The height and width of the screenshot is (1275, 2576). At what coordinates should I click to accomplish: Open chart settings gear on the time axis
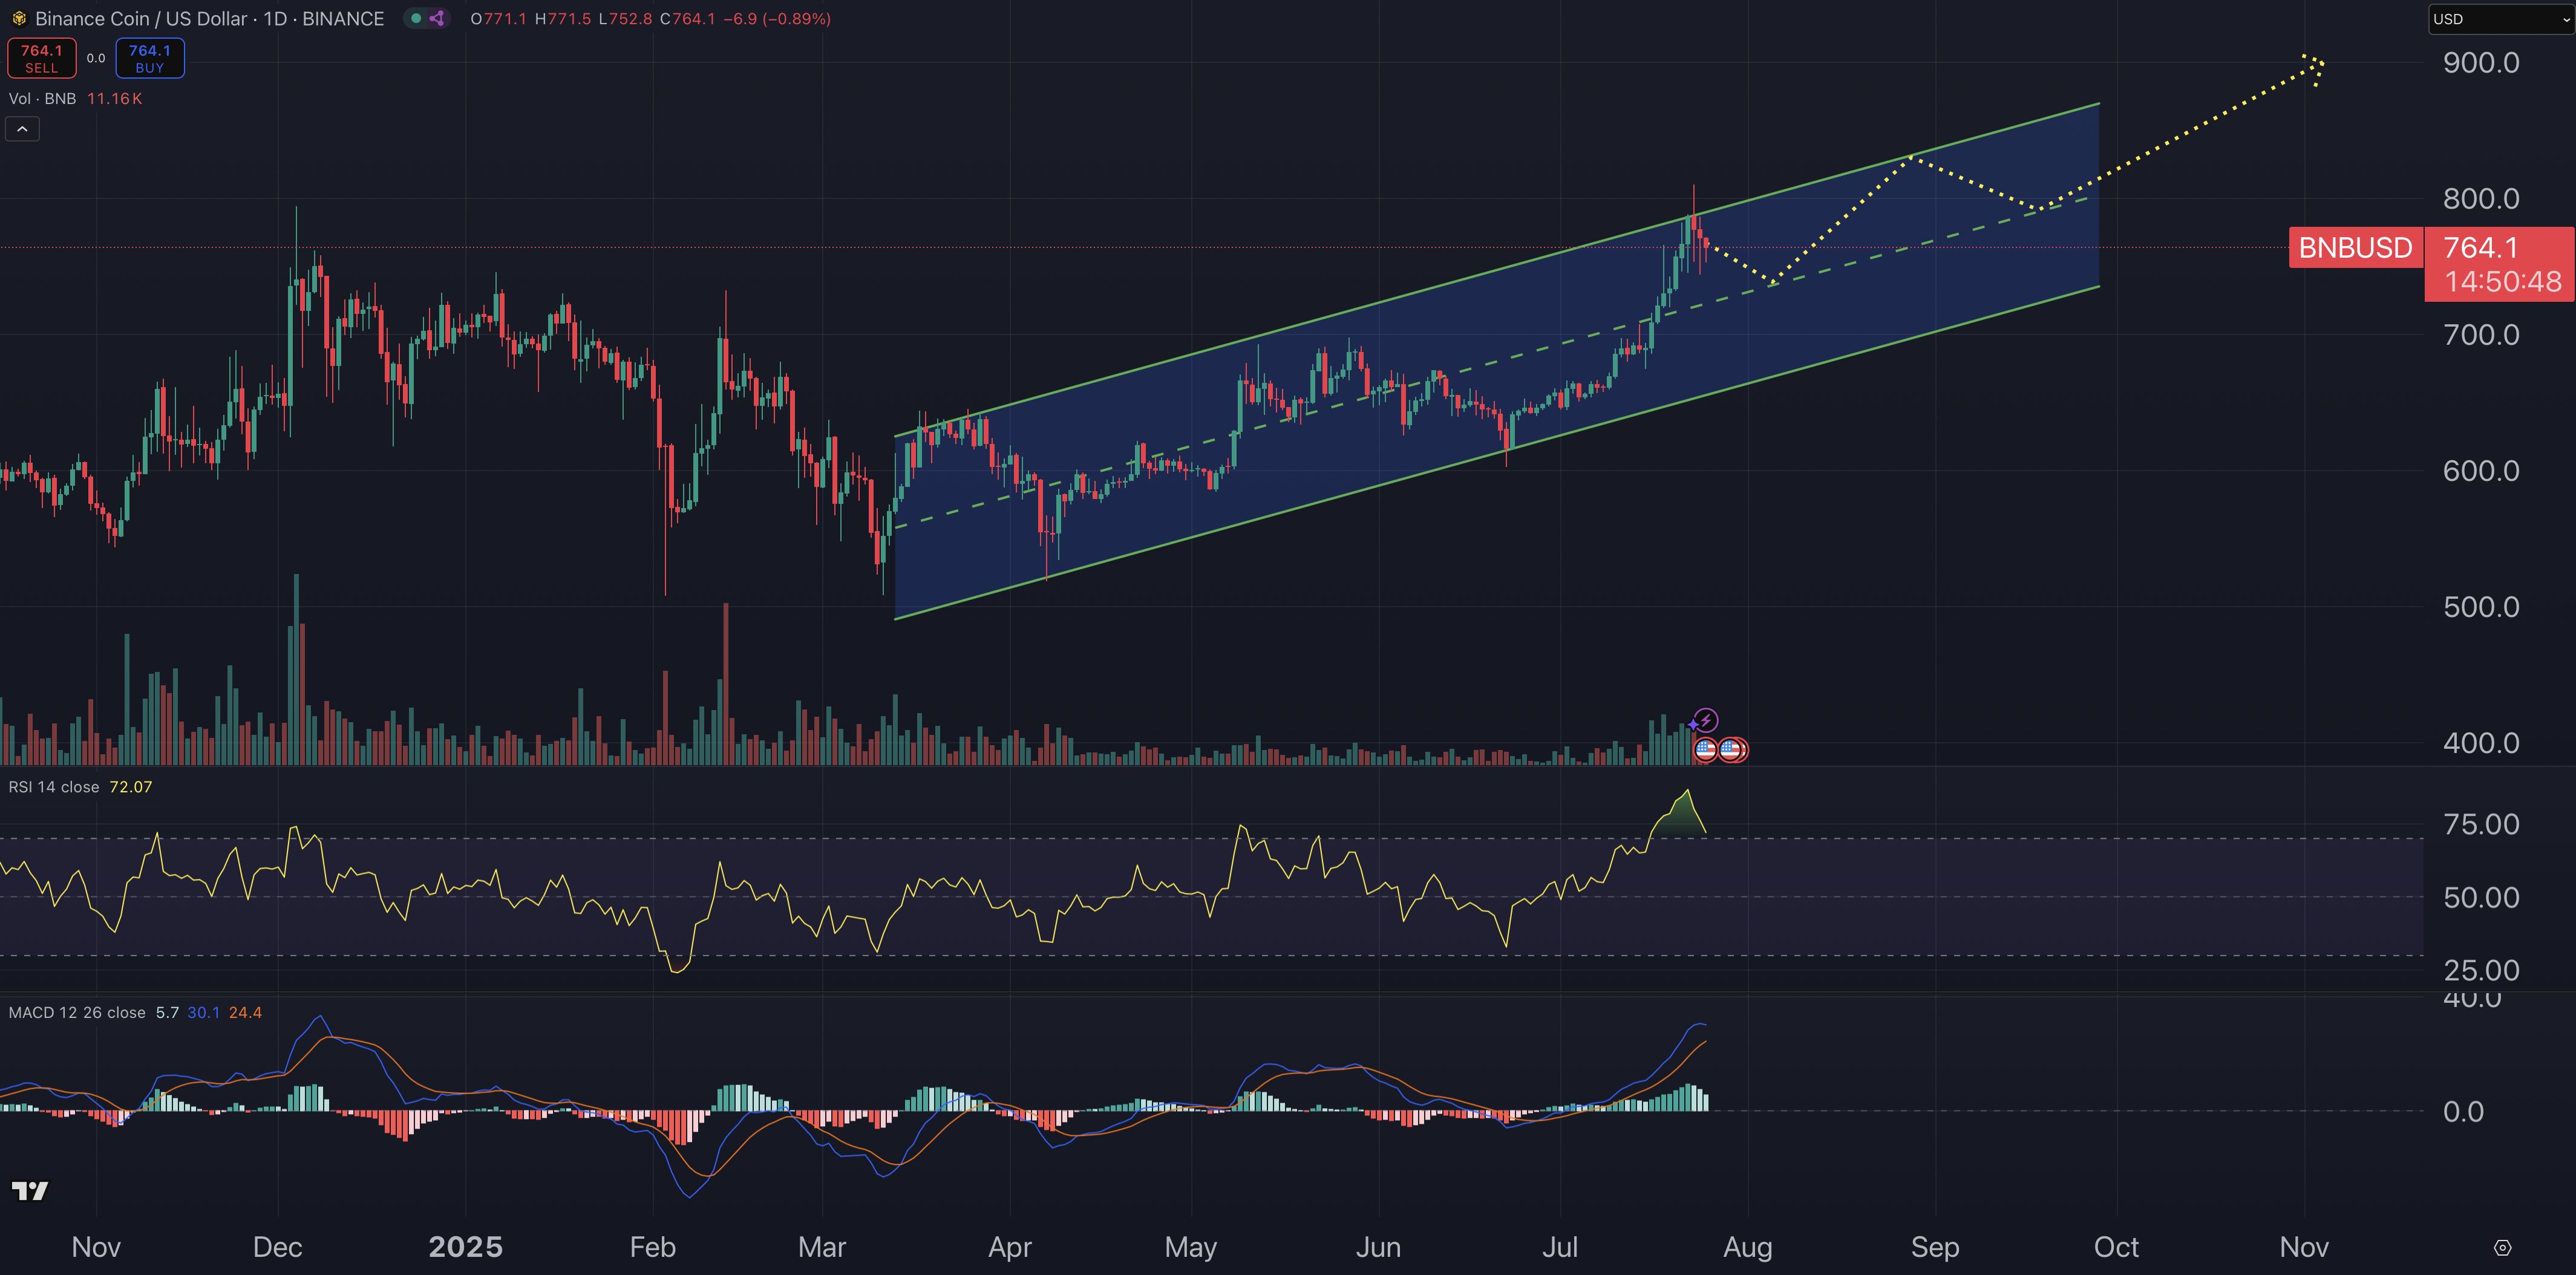point(2502,1247)
